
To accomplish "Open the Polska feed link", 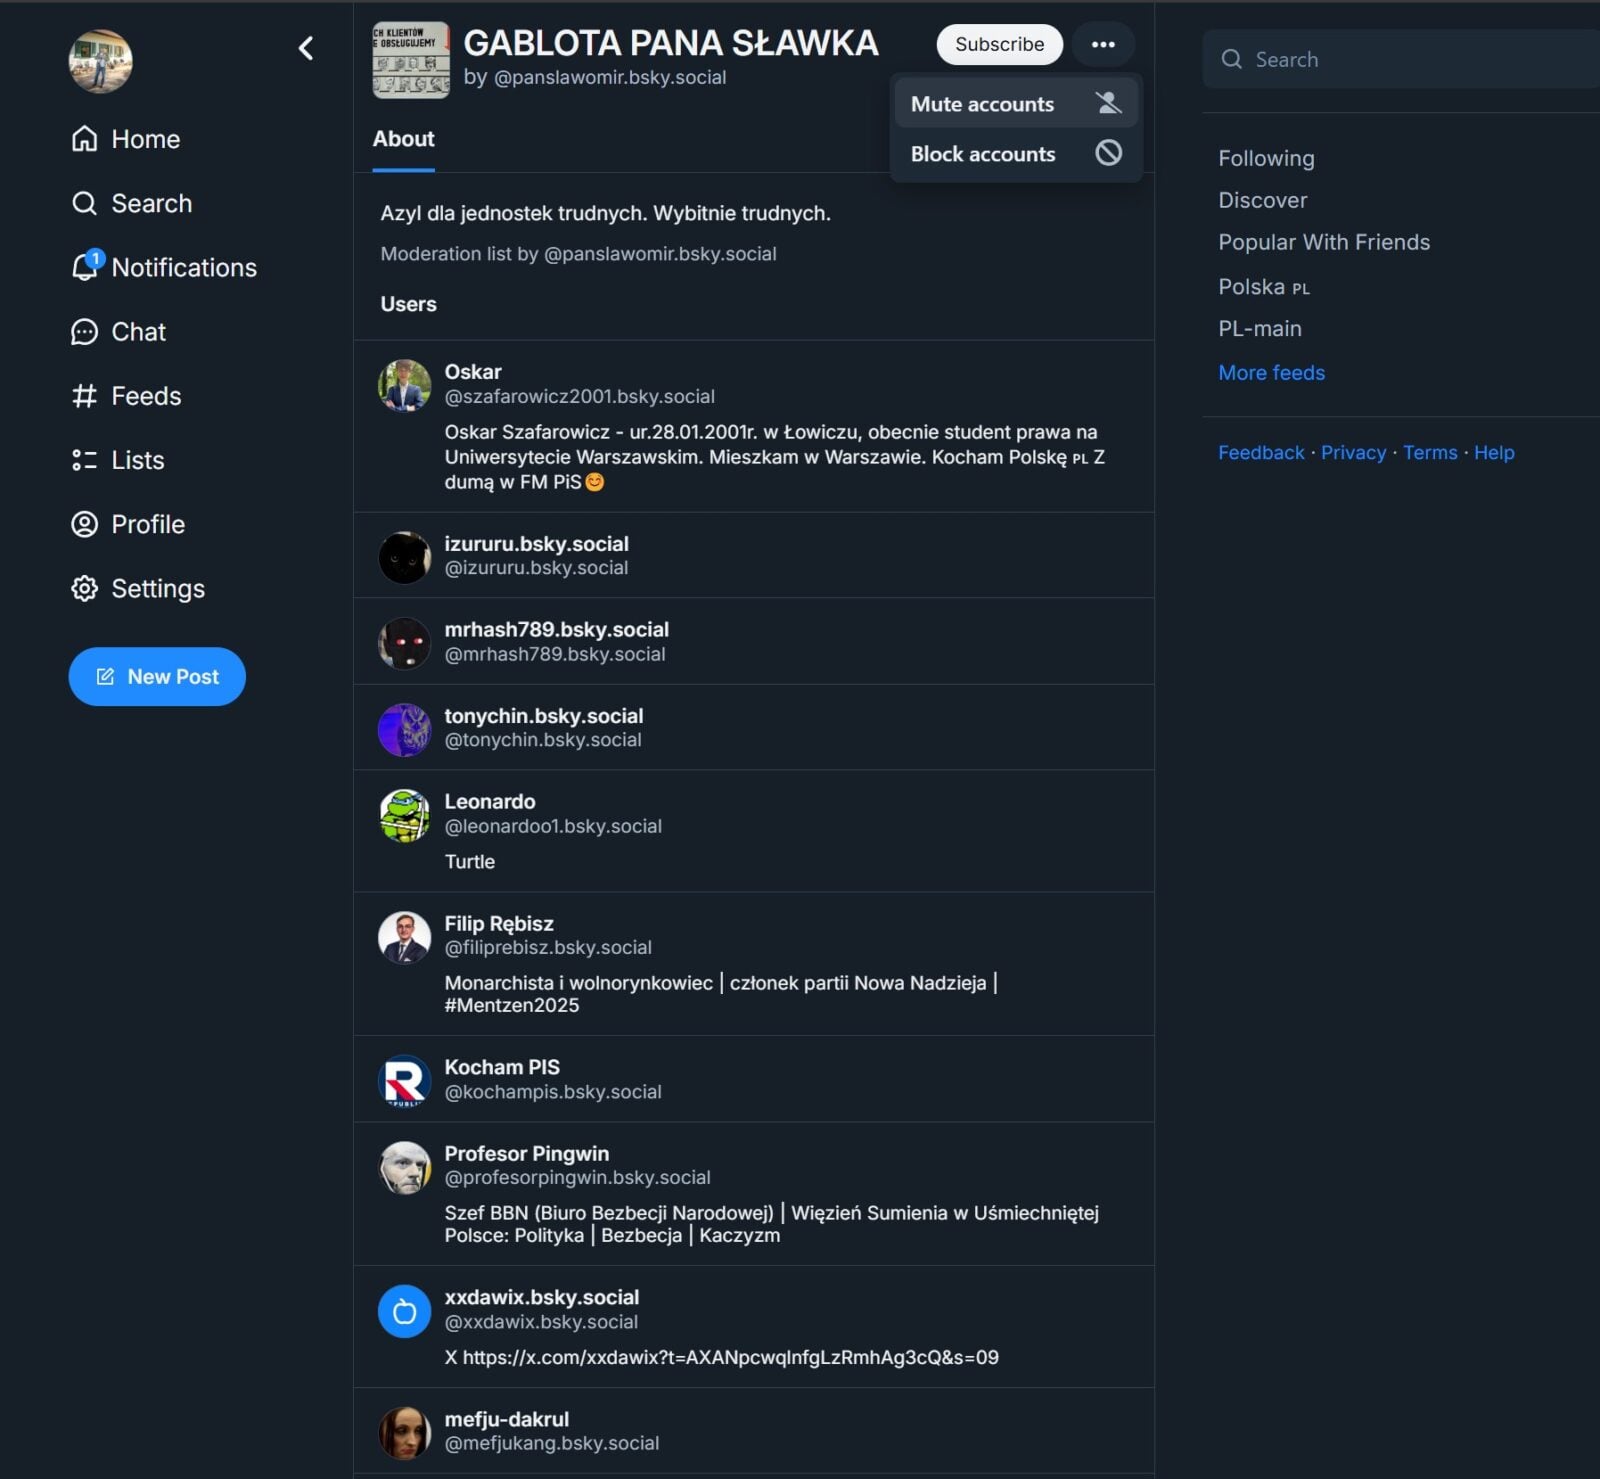I will tap(1263, 287).
